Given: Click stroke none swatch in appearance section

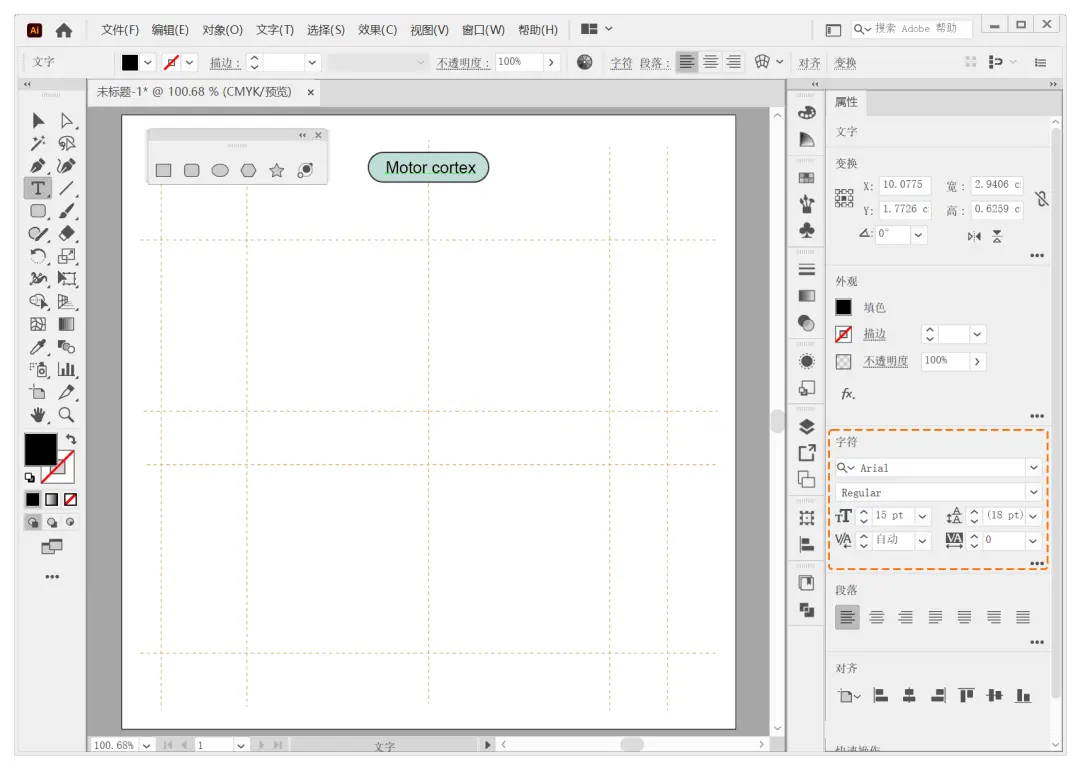Looking at the screenshot, I should (843, 334).
